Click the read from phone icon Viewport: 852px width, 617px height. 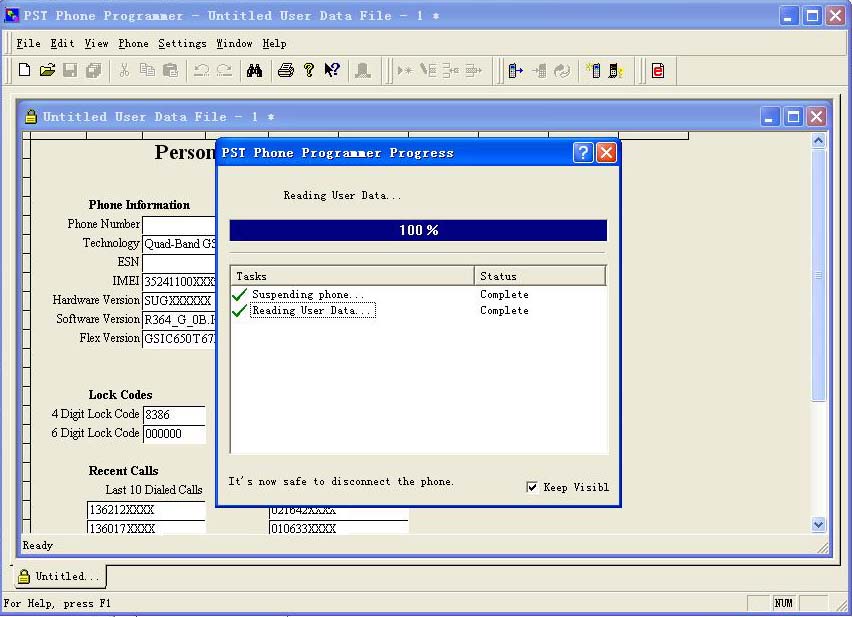tap(516, 70)
